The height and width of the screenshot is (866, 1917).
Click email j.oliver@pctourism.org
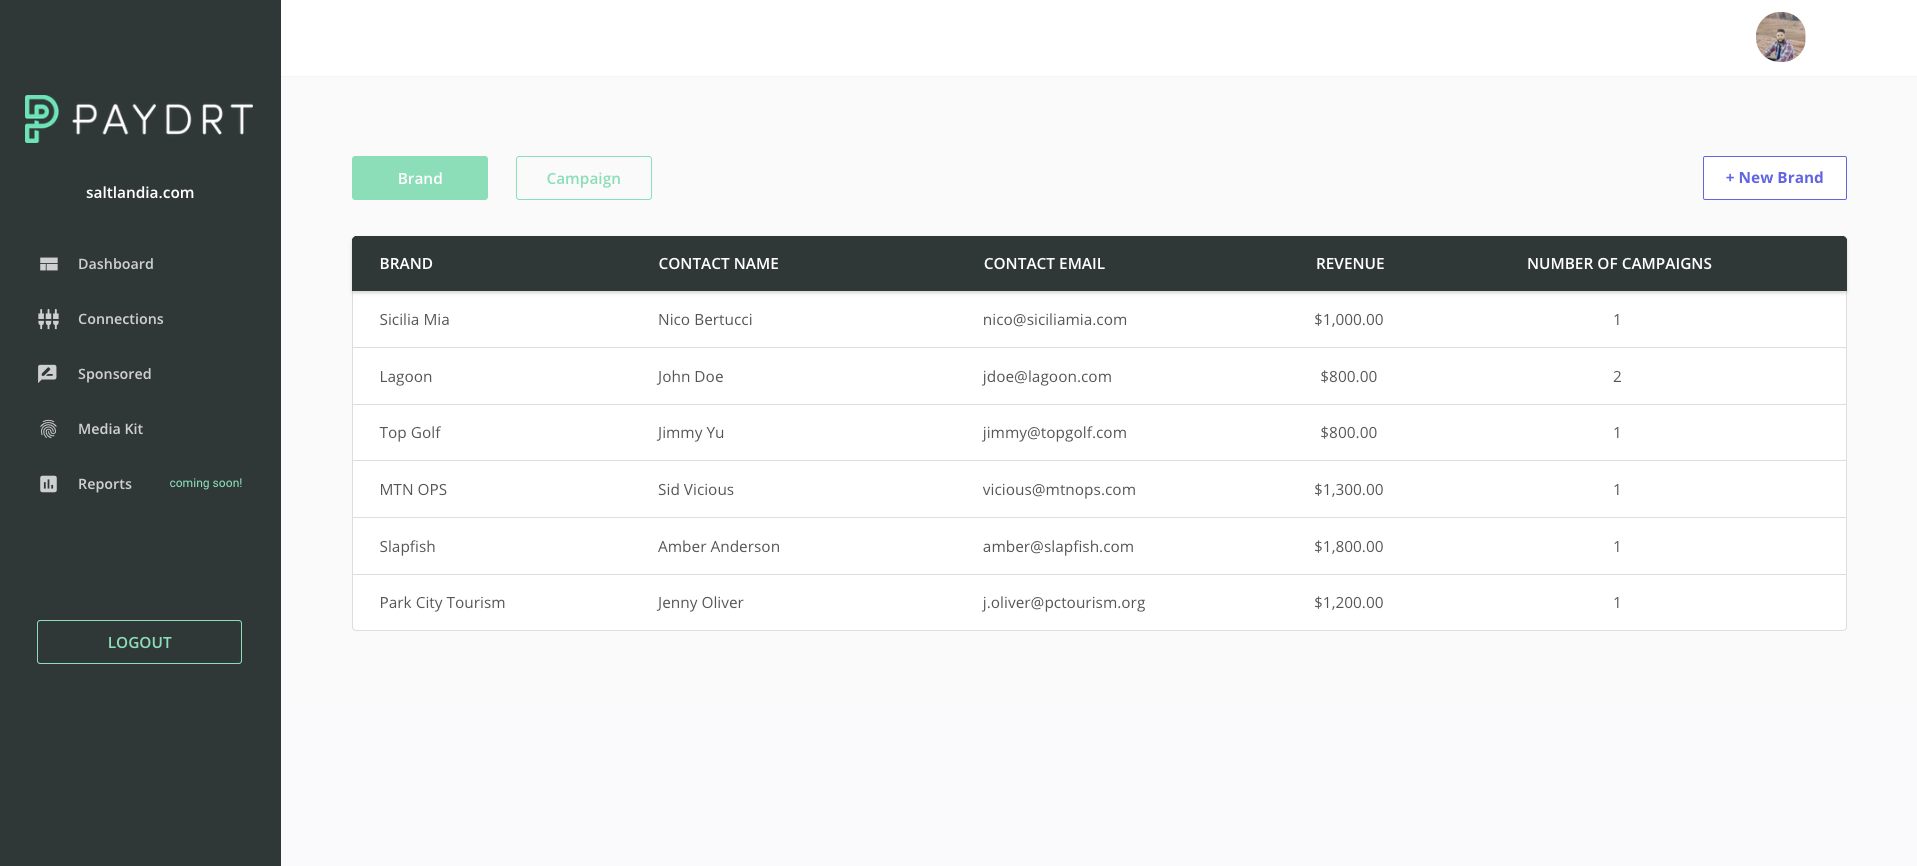1064,603
